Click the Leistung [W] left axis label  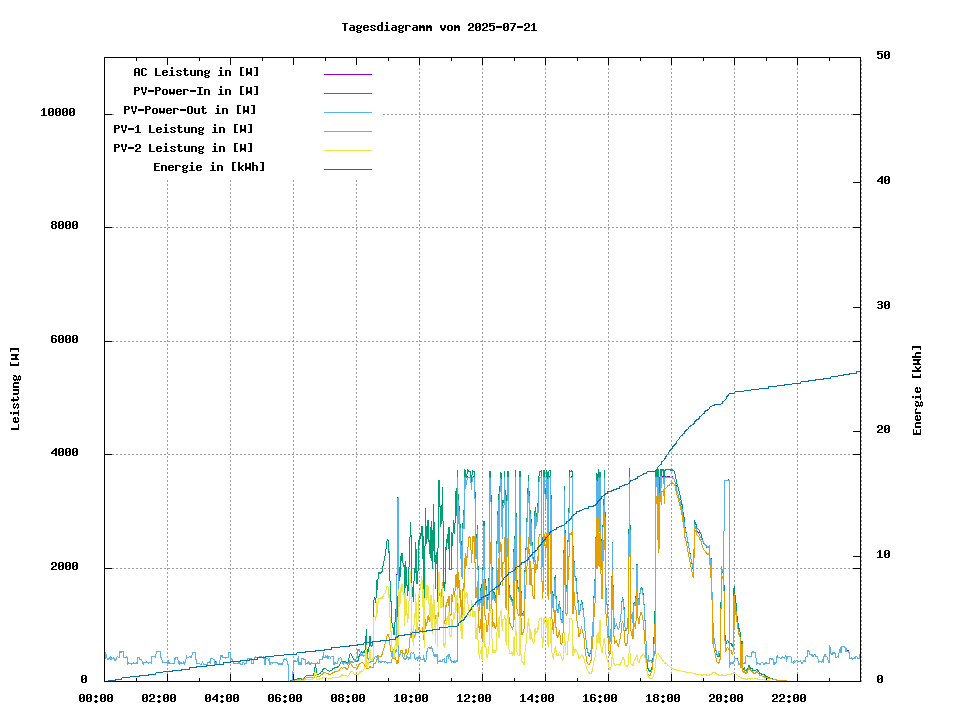[x=16, y=388]
